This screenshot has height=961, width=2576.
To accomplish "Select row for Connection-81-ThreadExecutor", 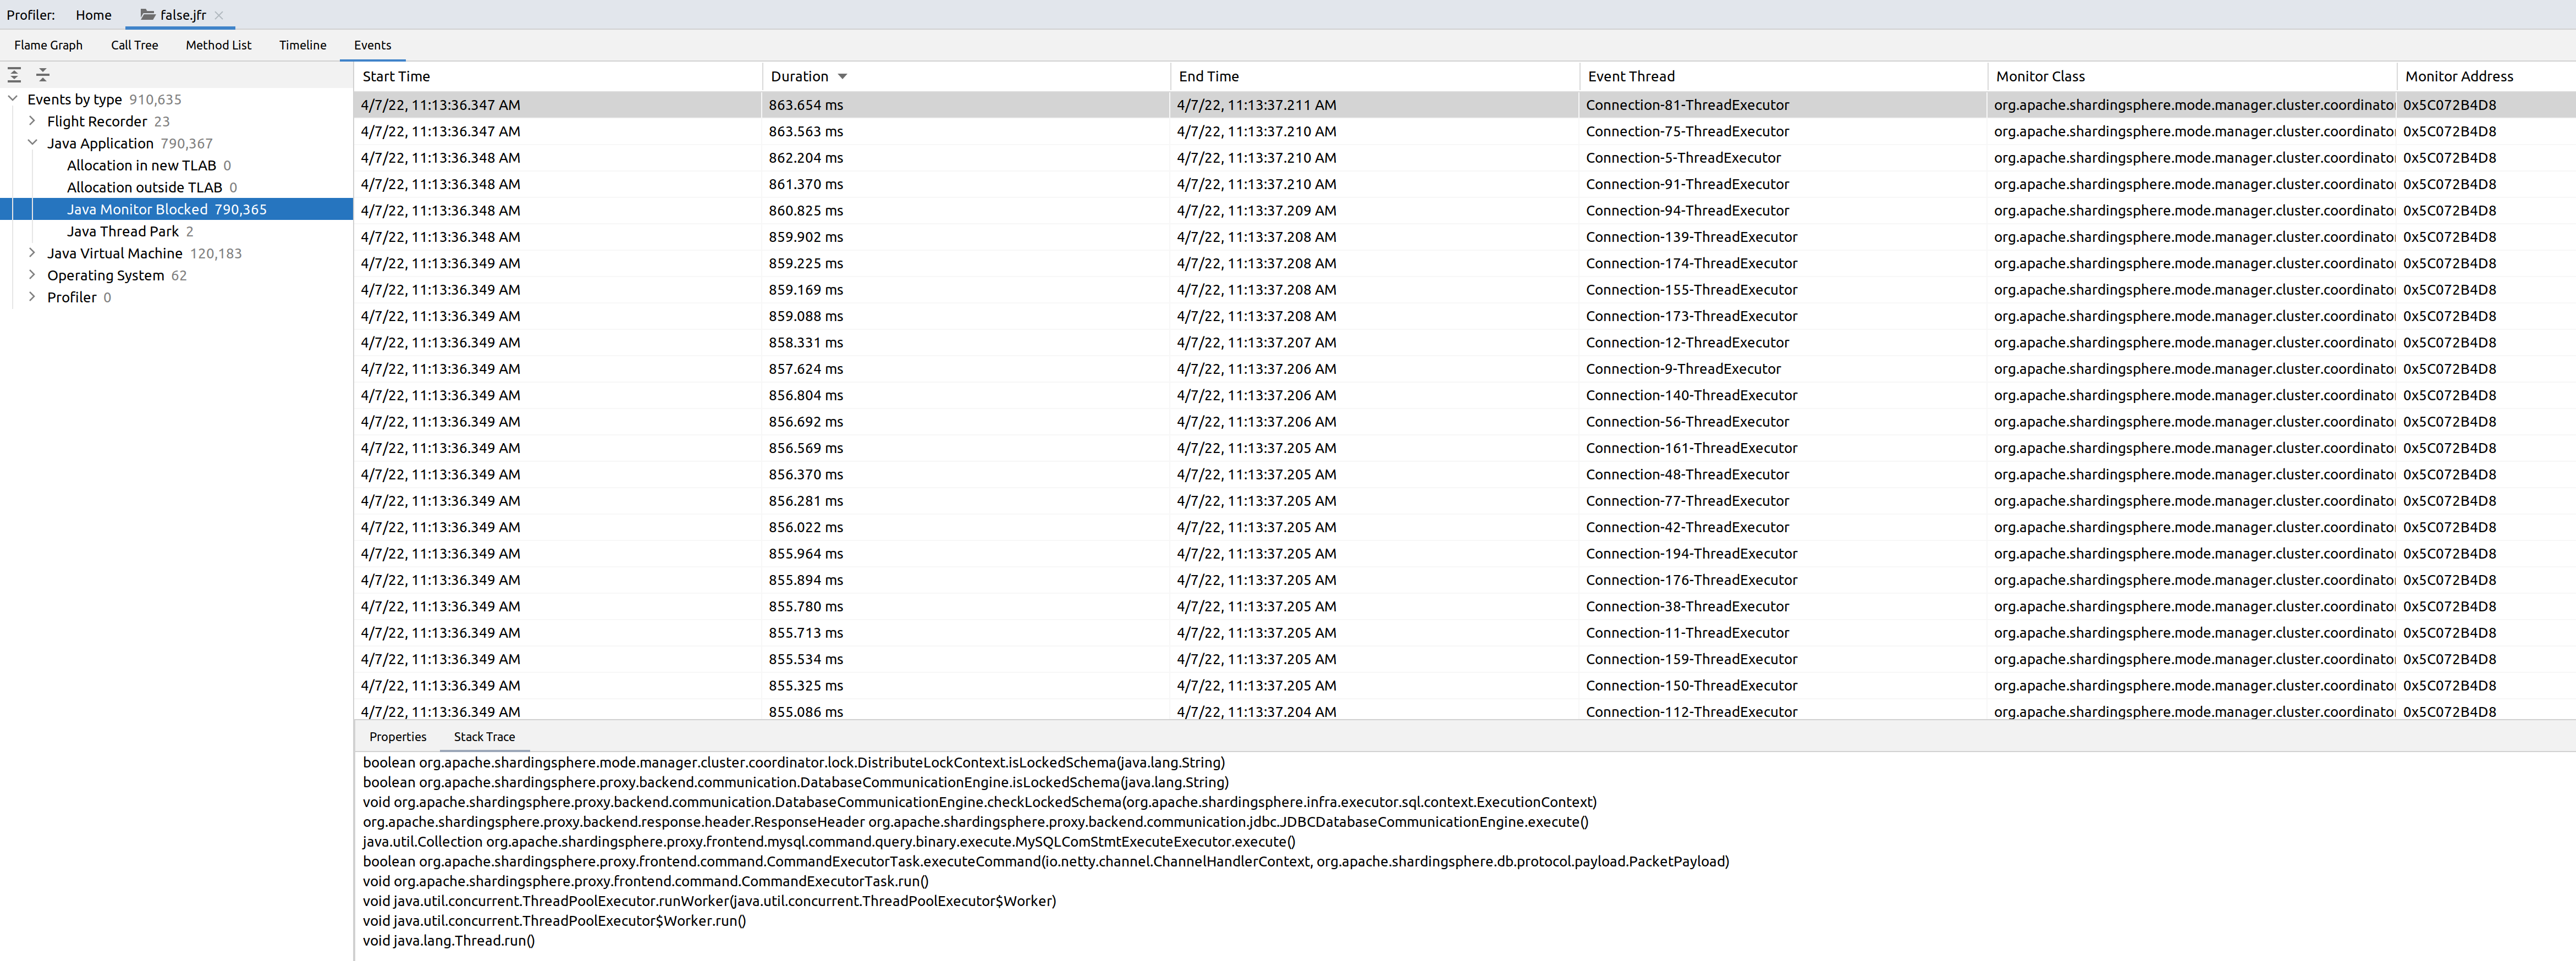I will coord(1465,105).
